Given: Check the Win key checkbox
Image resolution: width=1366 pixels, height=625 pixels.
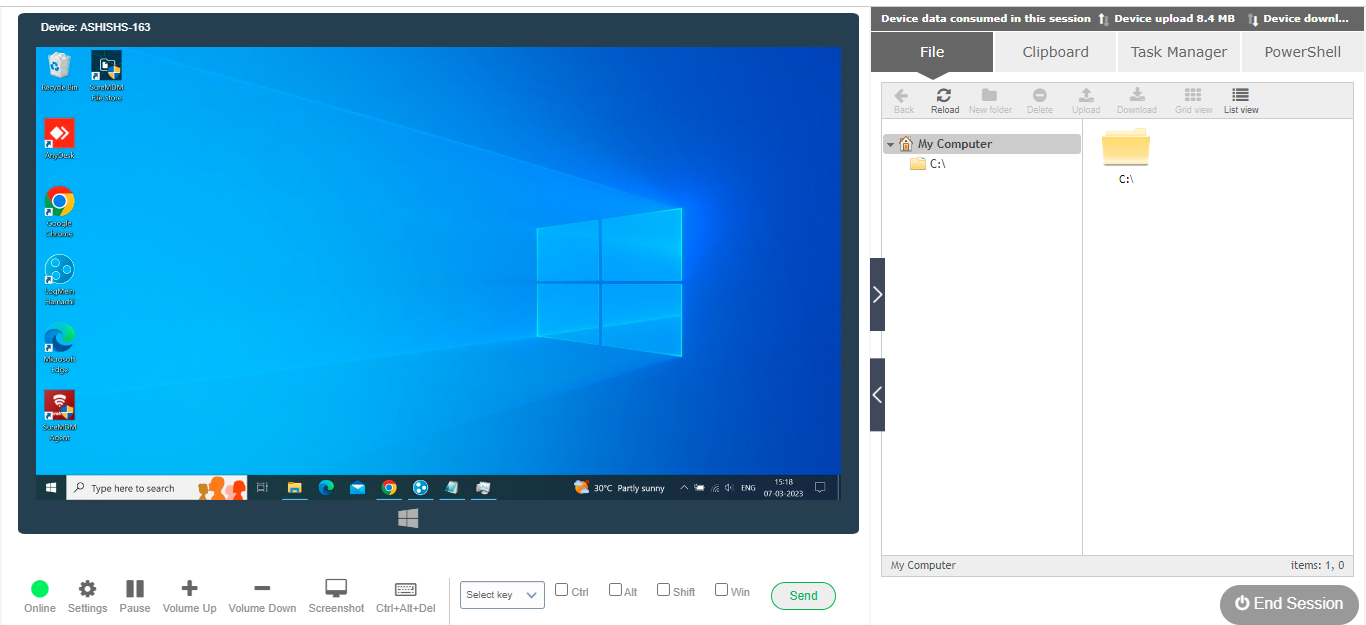Looking at the screenshot, I should click(721, 590).
